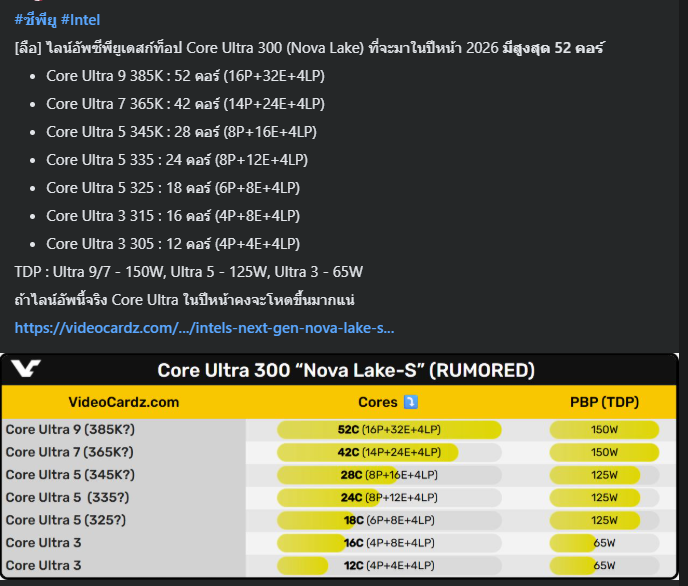Select the Core Ultra 7 365K bullet line
The height and width of the screenshot is (586, 688).
click(x=185, y=104)
